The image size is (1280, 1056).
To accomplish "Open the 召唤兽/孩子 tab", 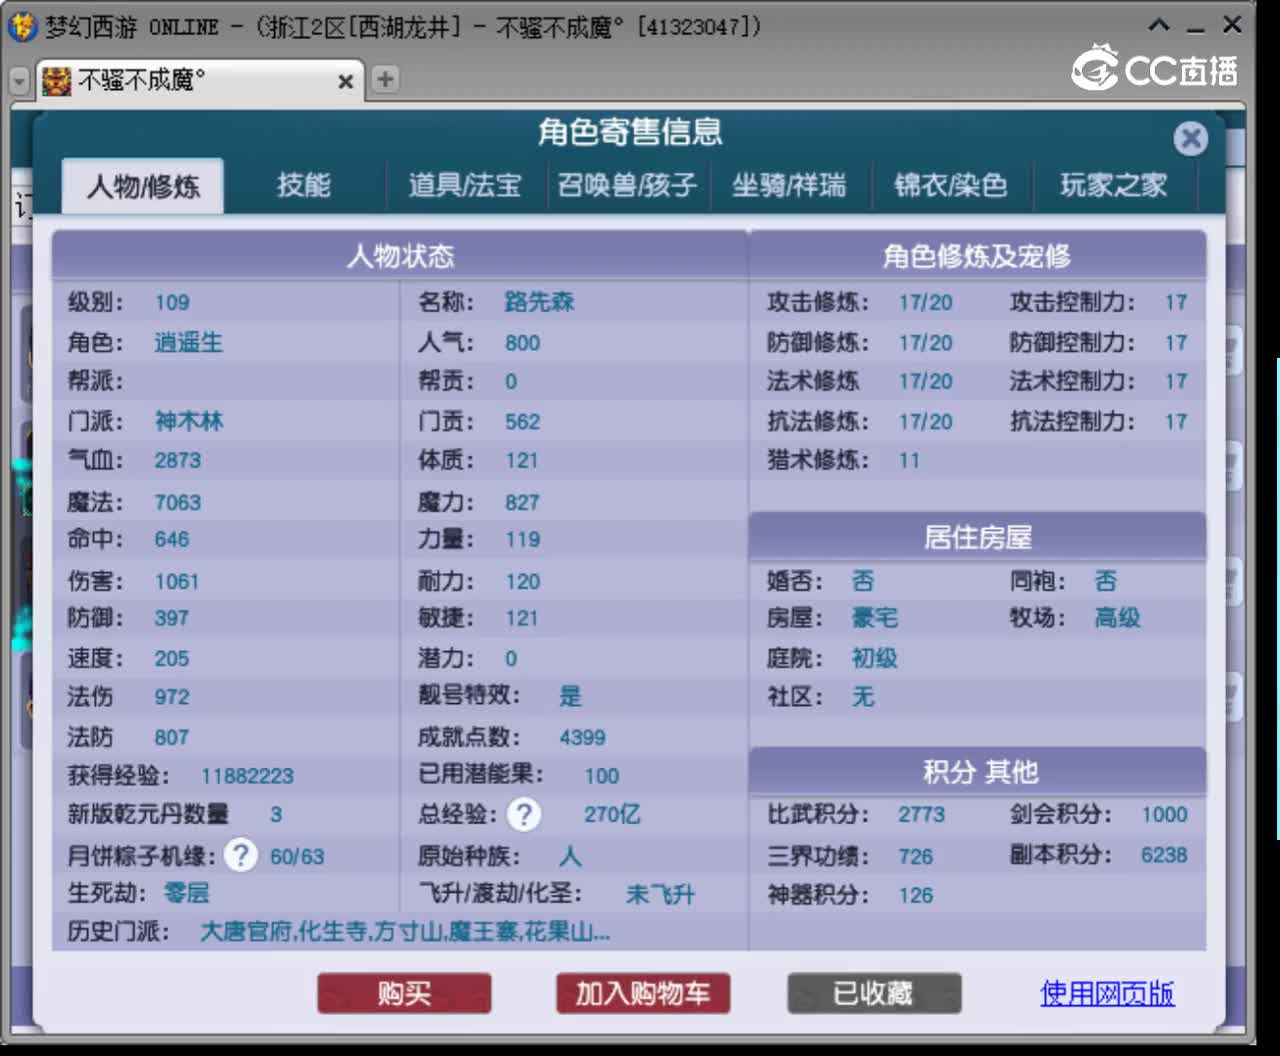I will pyautogui.click(x=627, y=185).
